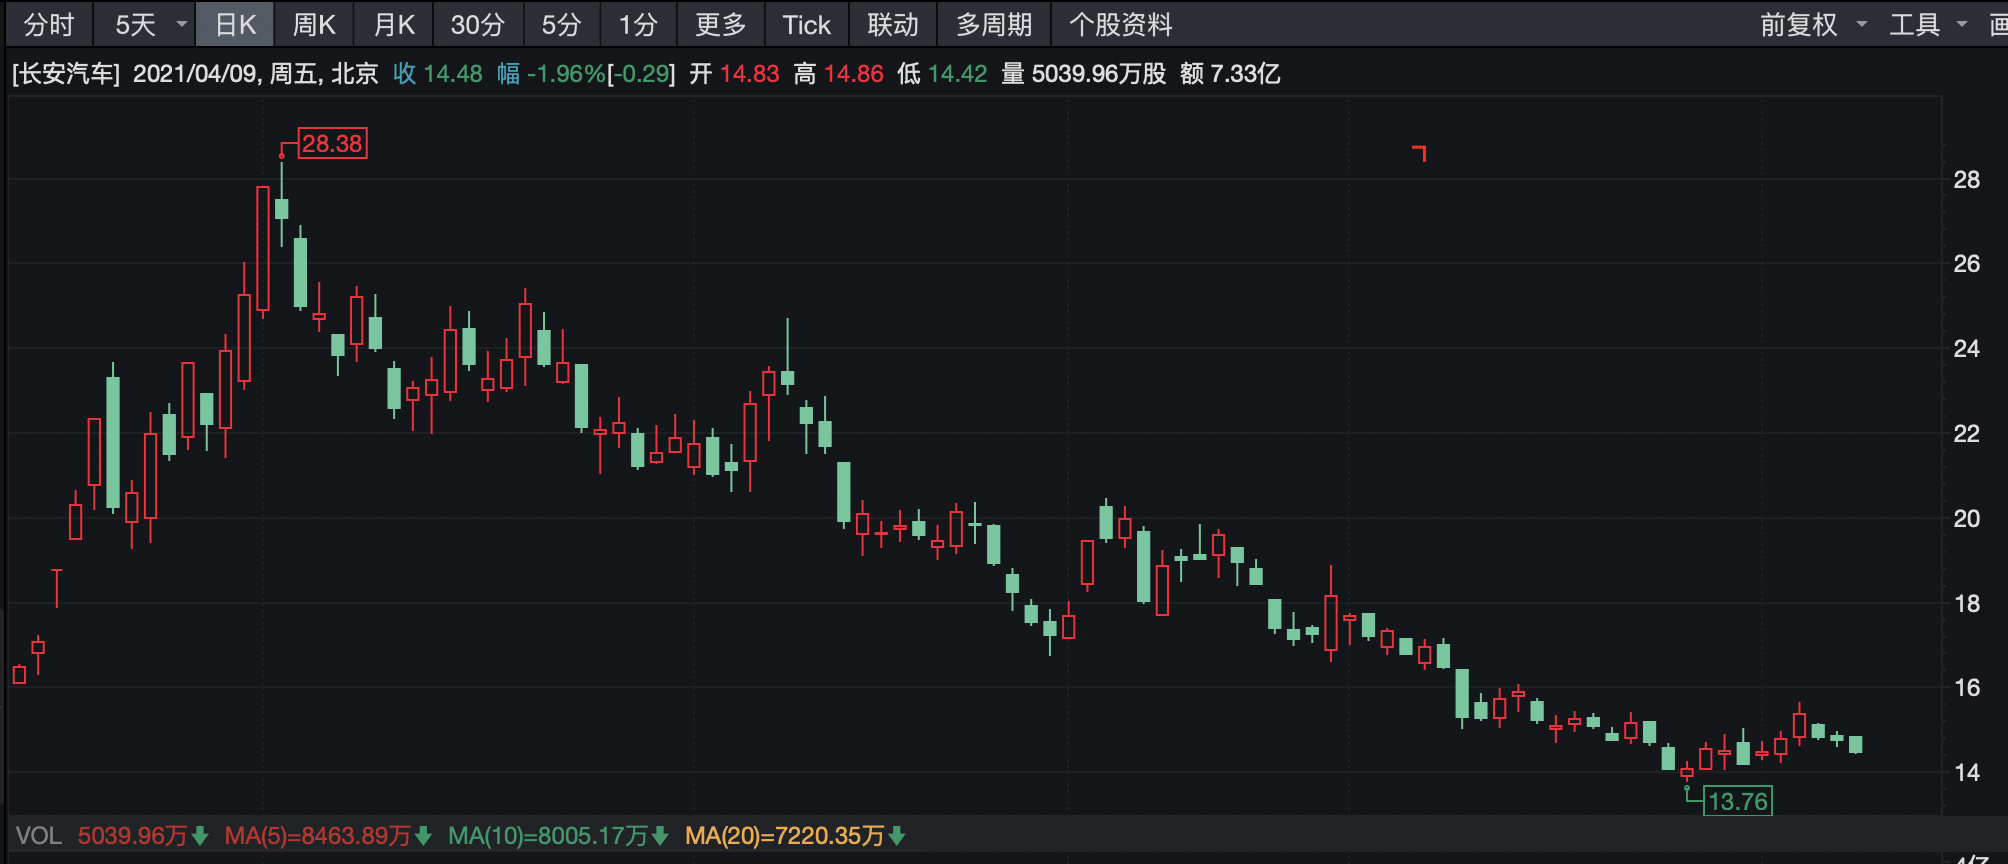Click the 24 price axis label
The image size is (2008, 864).
(1966, 349)
